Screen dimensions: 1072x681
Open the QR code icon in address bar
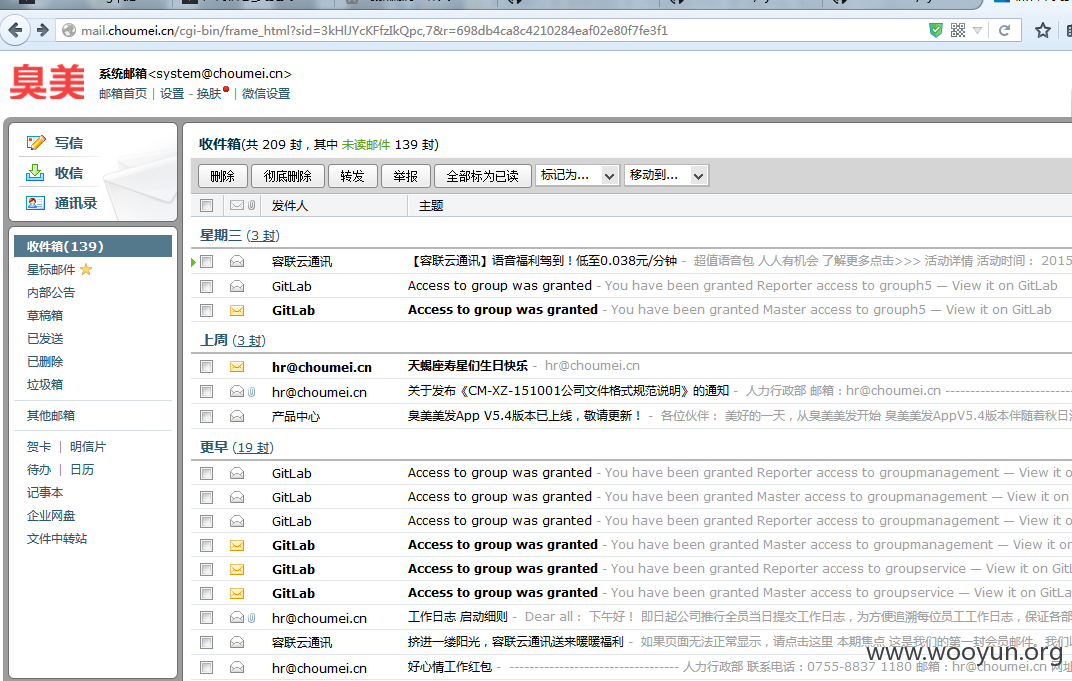pyautogui.click(x=958, y=30)
